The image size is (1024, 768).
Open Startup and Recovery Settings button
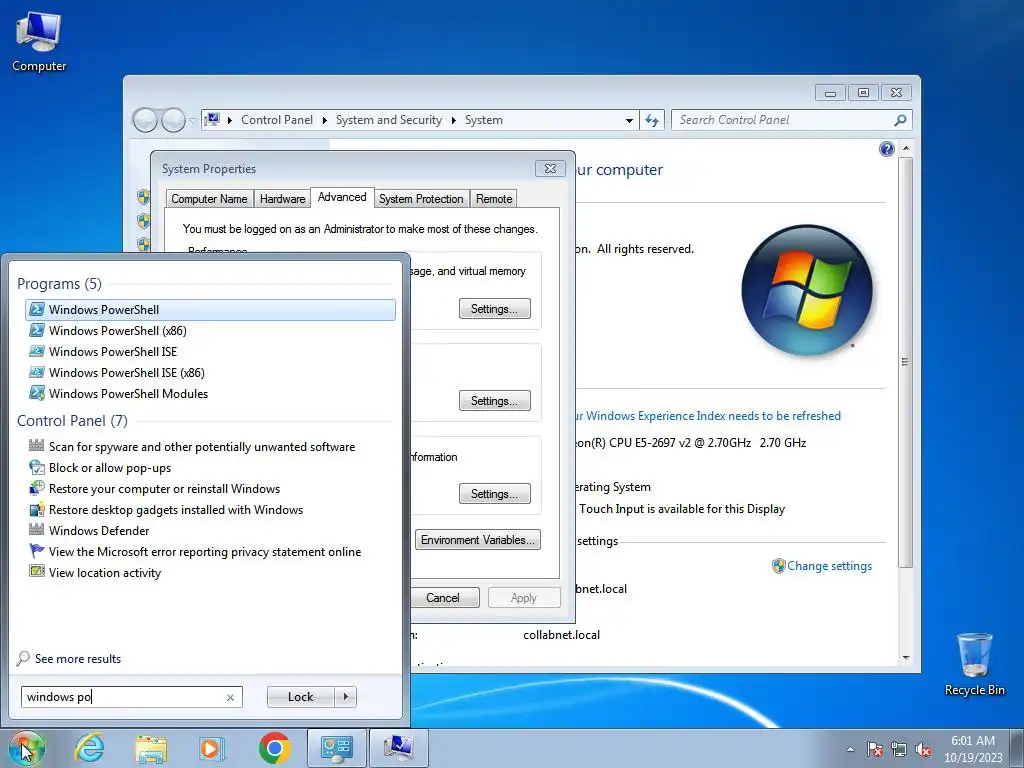click(494, 494)
